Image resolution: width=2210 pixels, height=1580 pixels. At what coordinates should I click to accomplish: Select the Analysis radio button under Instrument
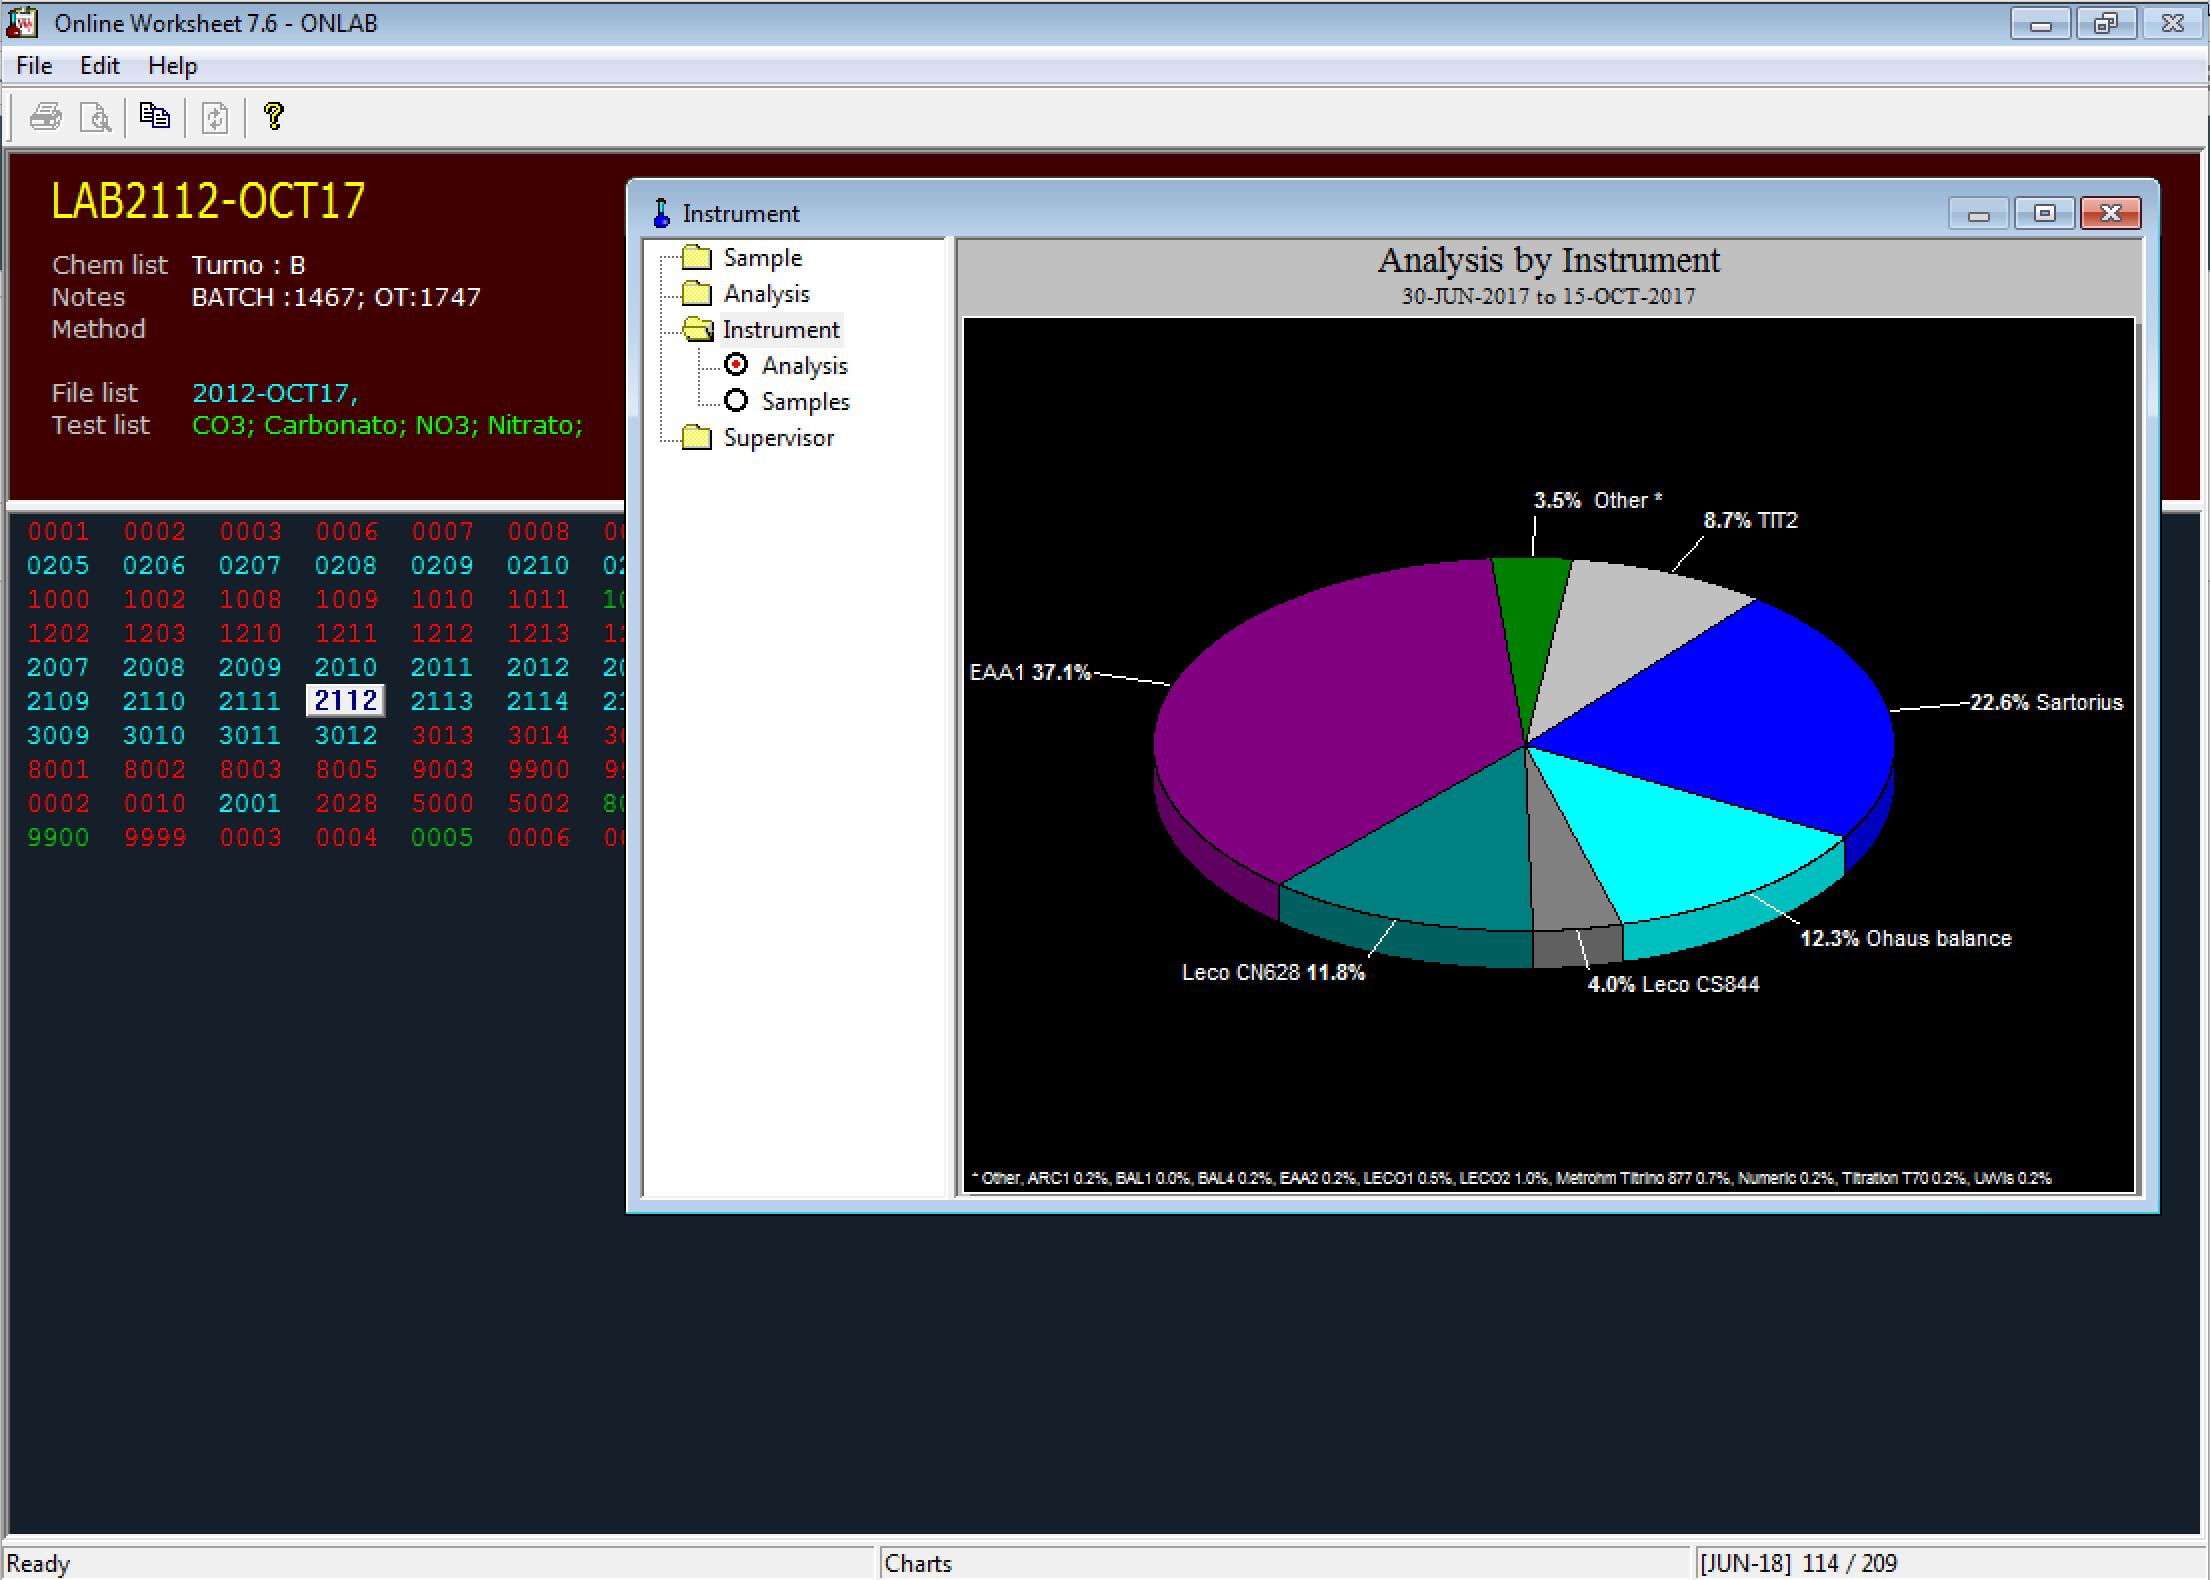tap(736, 365)
